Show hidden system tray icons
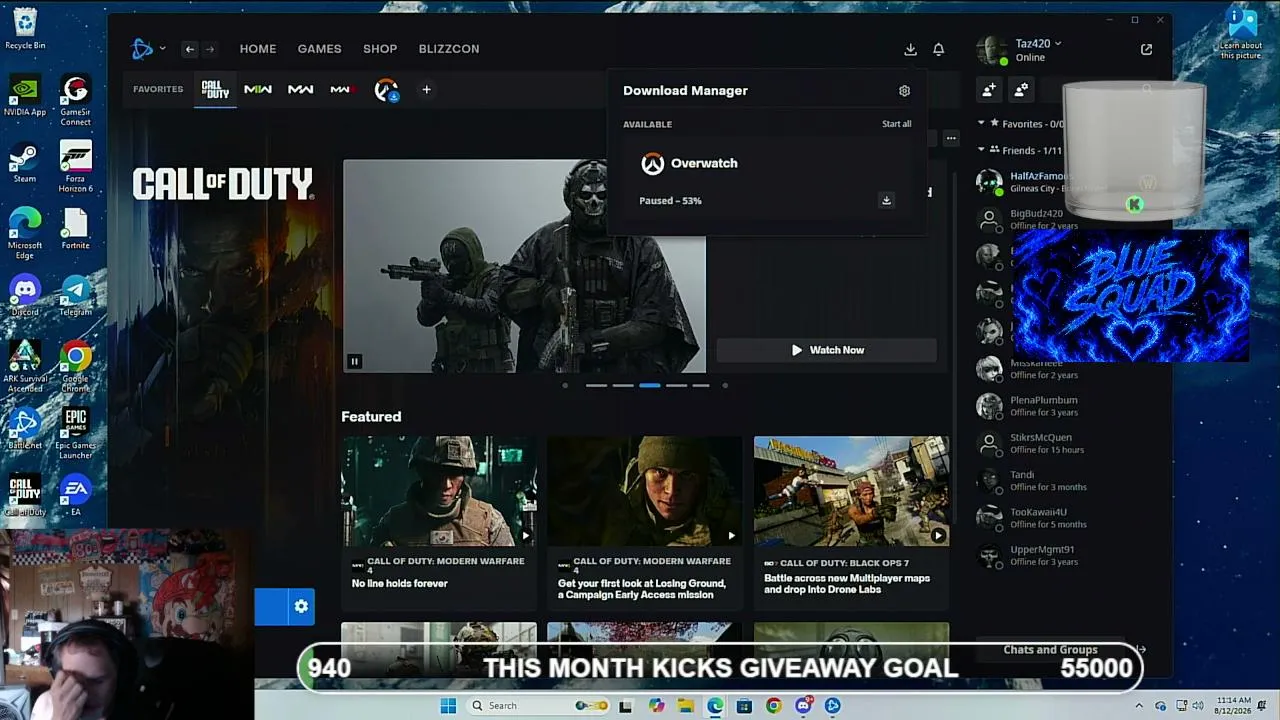1280x720 pixels. point(1138,706)
